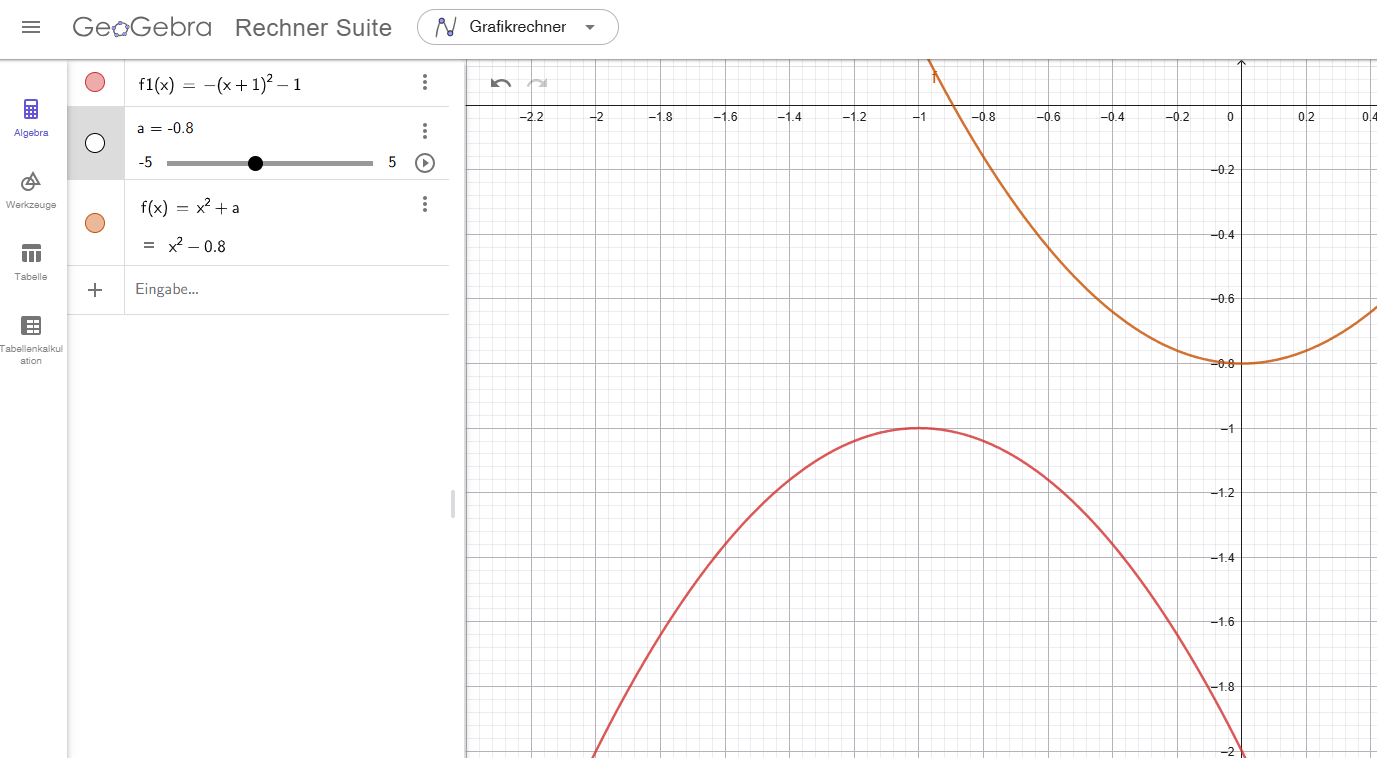Open the Werkzeuge tools panel
Image resolution: width=1377 pixels, height=758 pixels.
click(31, 189)
